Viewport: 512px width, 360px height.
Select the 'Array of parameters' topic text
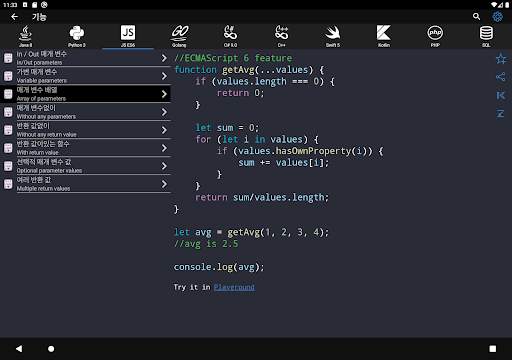point(41,99)
